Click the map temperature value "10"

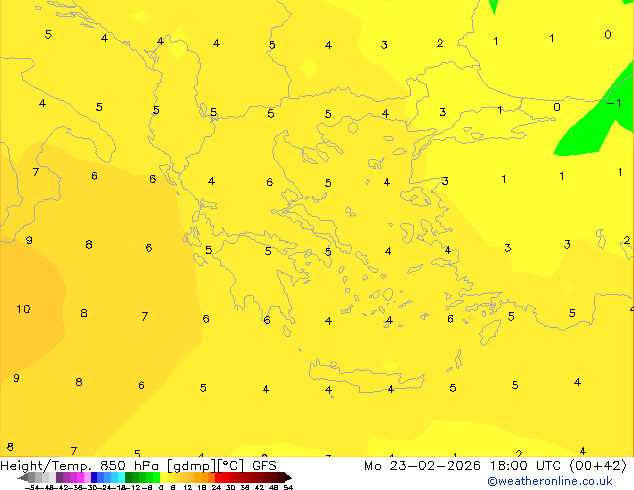coord(23,309)
